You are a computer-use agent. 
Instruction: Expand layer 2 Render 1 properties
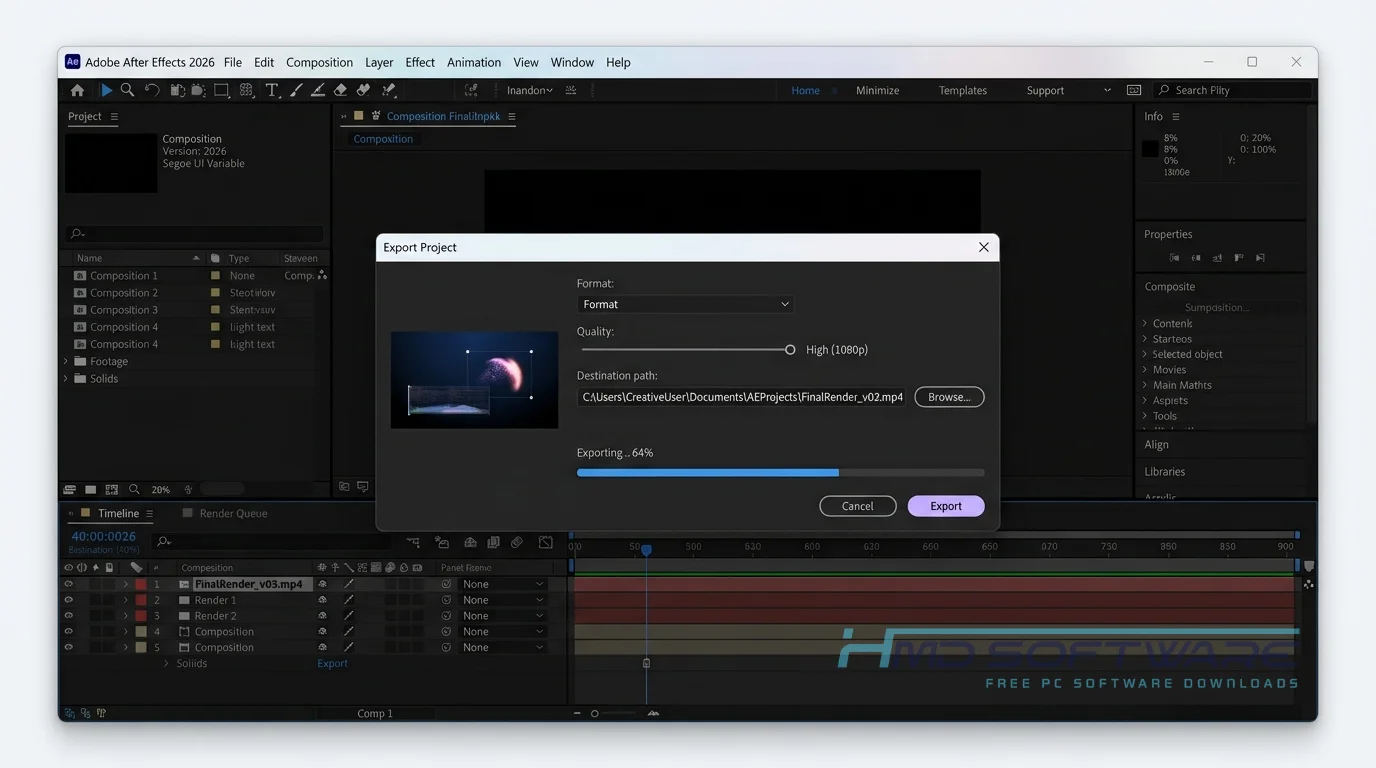click(x=126, y=600)
